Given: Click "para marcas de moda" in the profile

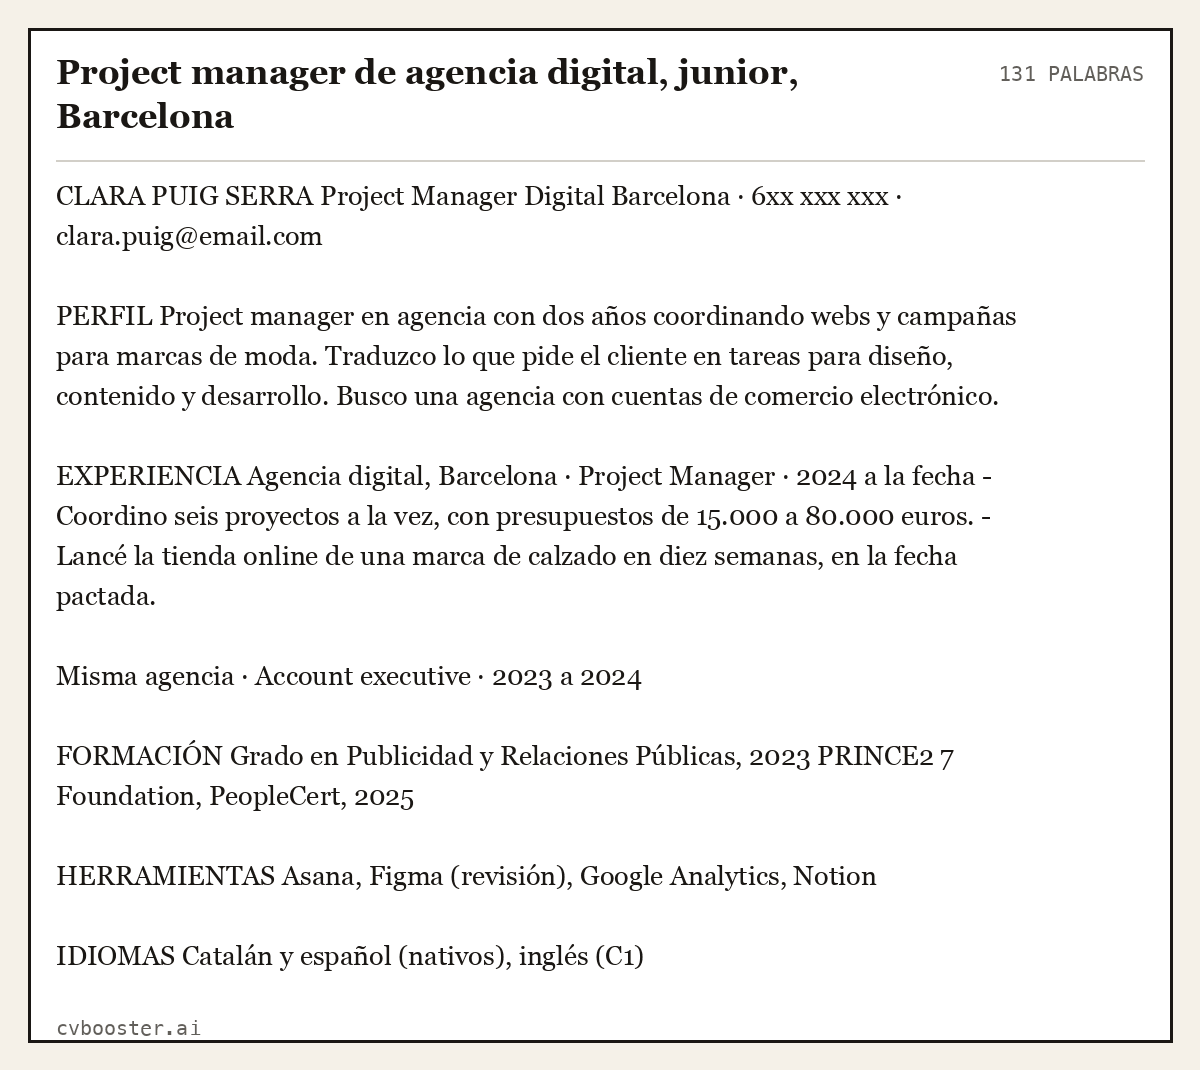Looking at the screenshot, I should point(185,356).
